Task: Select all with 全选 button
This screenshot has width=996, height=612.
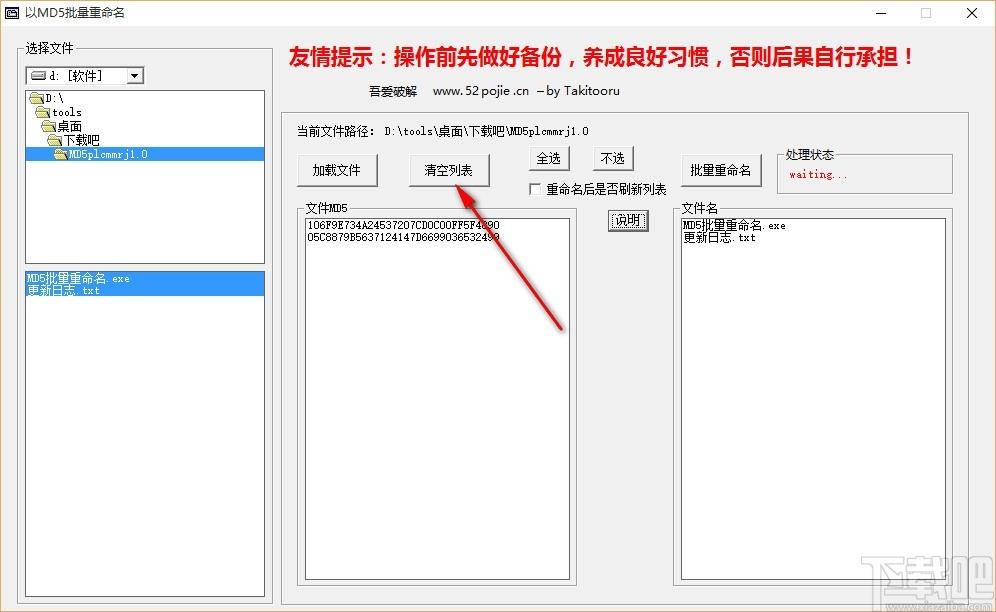Action: tap(549, 158)
